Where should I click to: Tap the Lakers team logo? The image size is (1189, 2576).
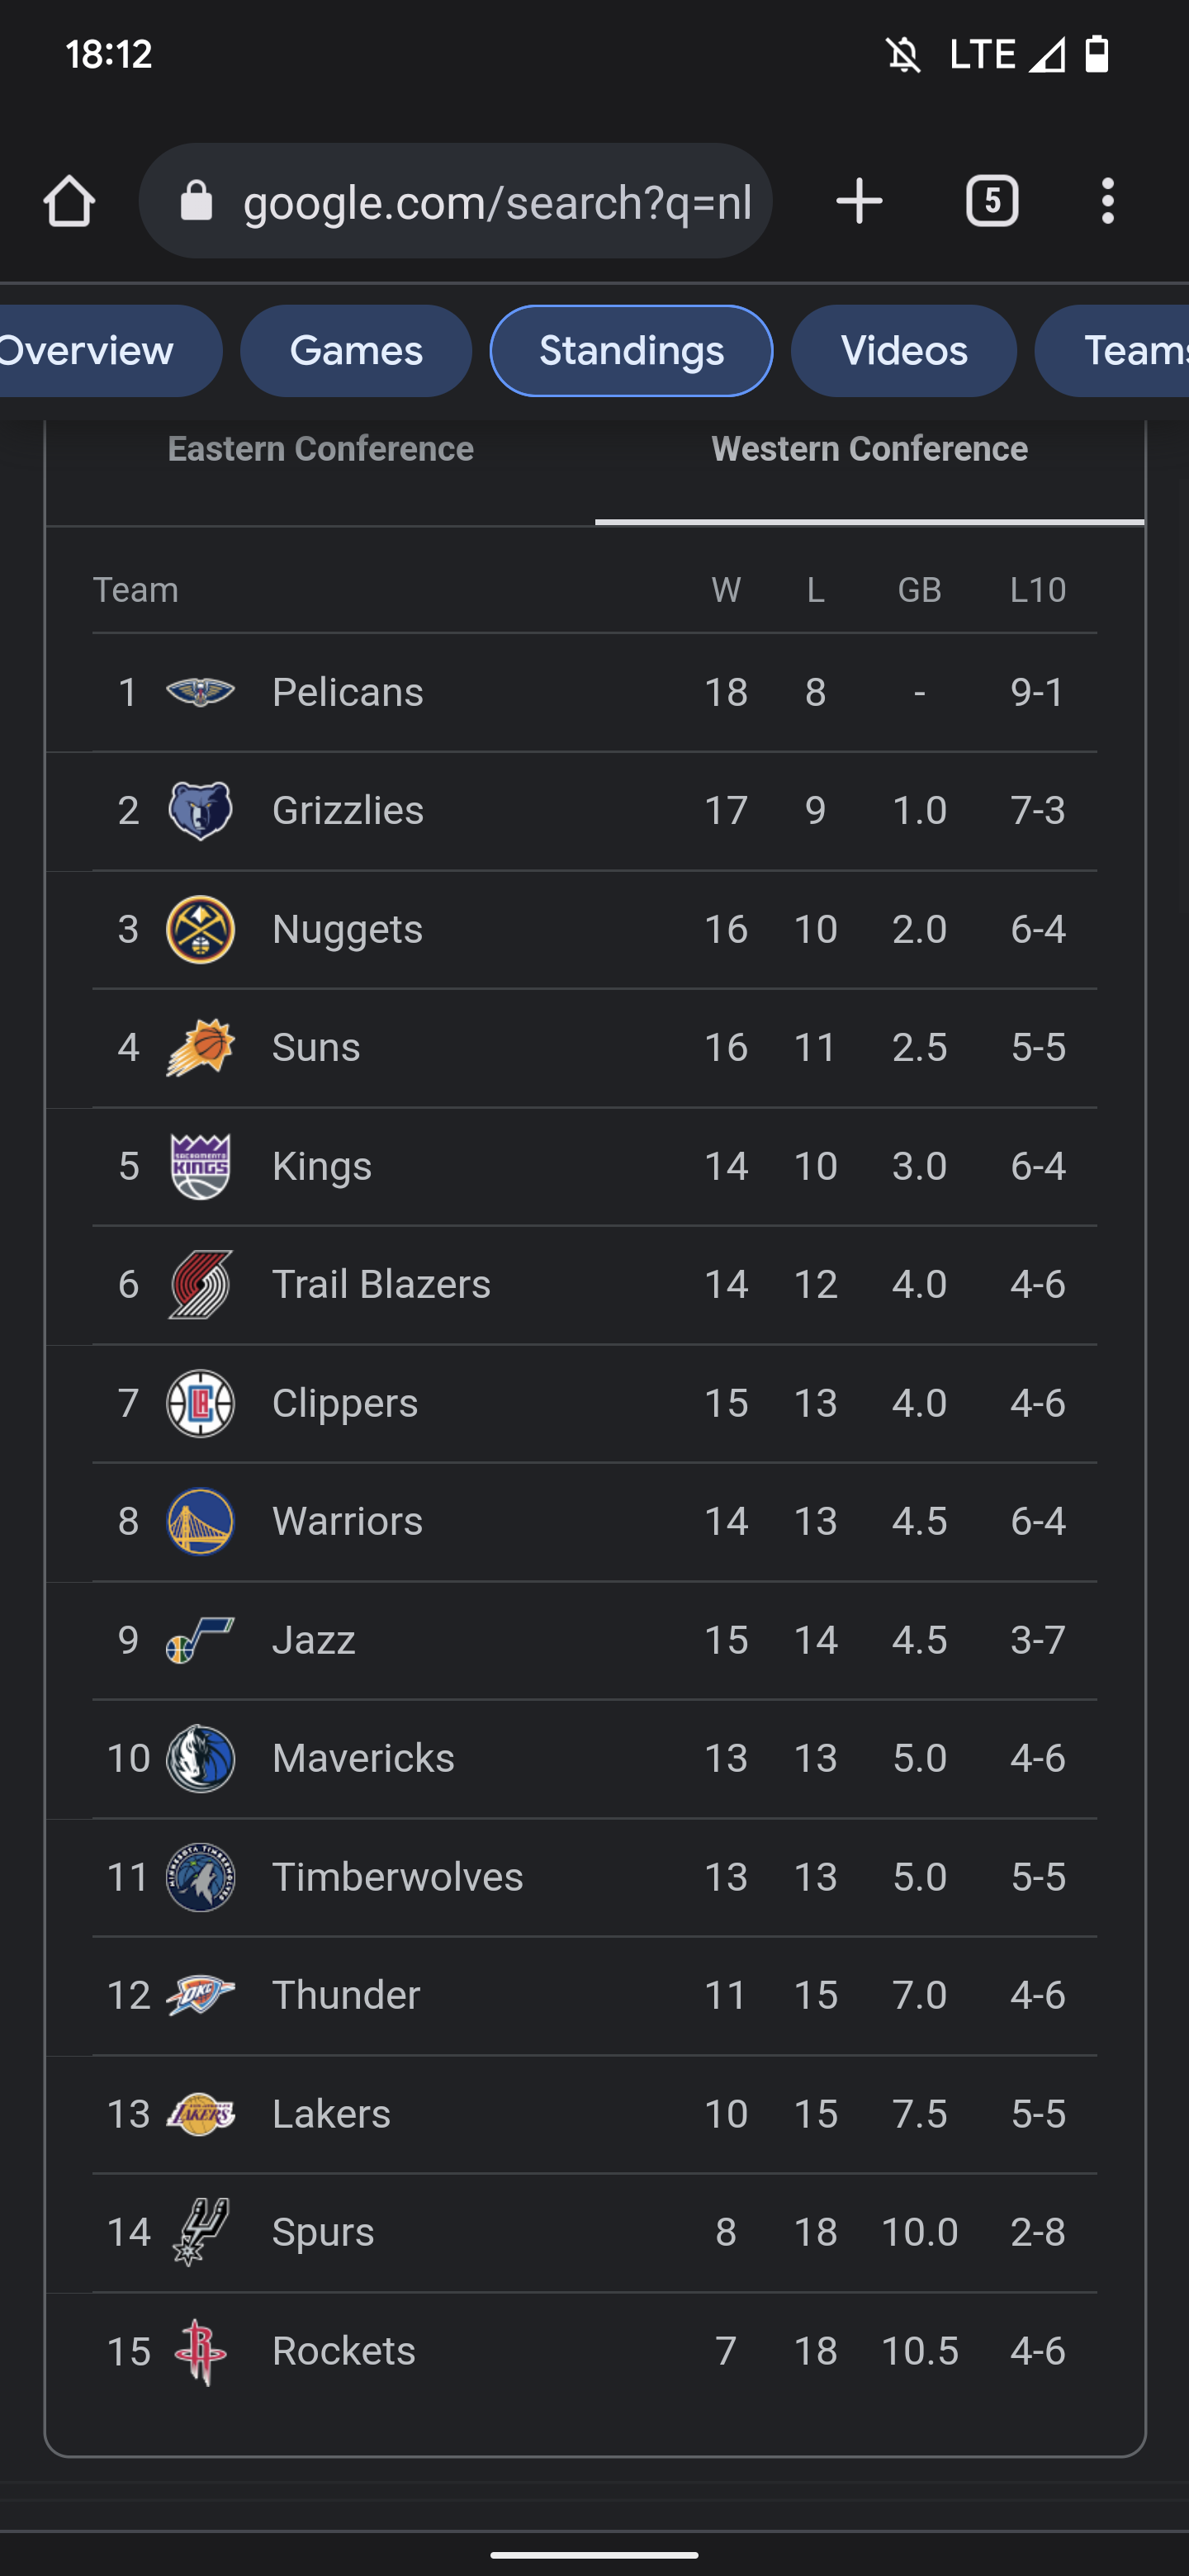click(x=200, y=2114)
